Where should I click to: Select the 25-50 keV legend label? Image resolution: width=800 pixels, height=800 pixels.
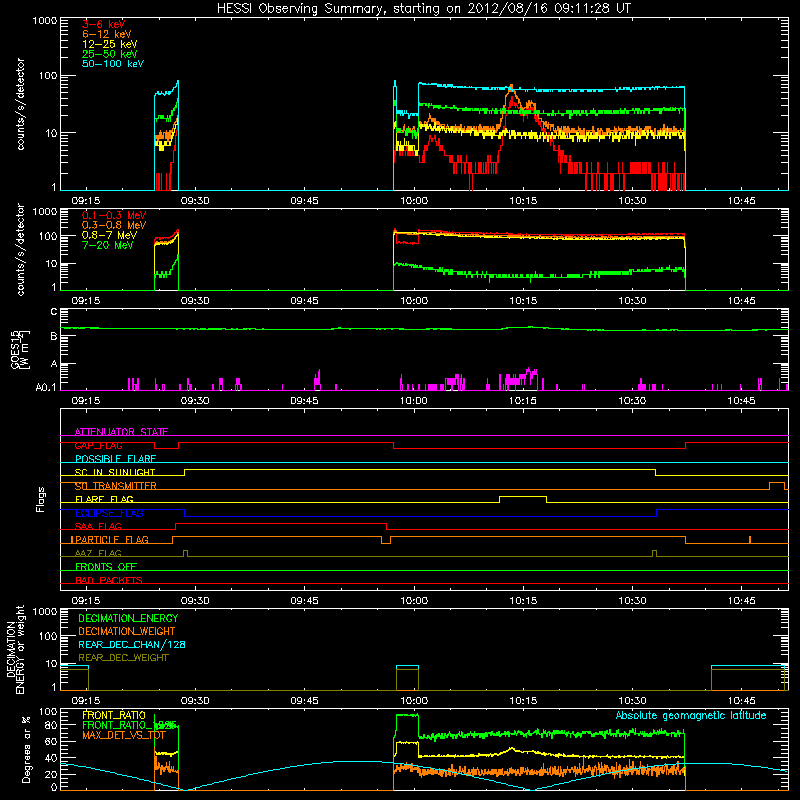[110, 54]
